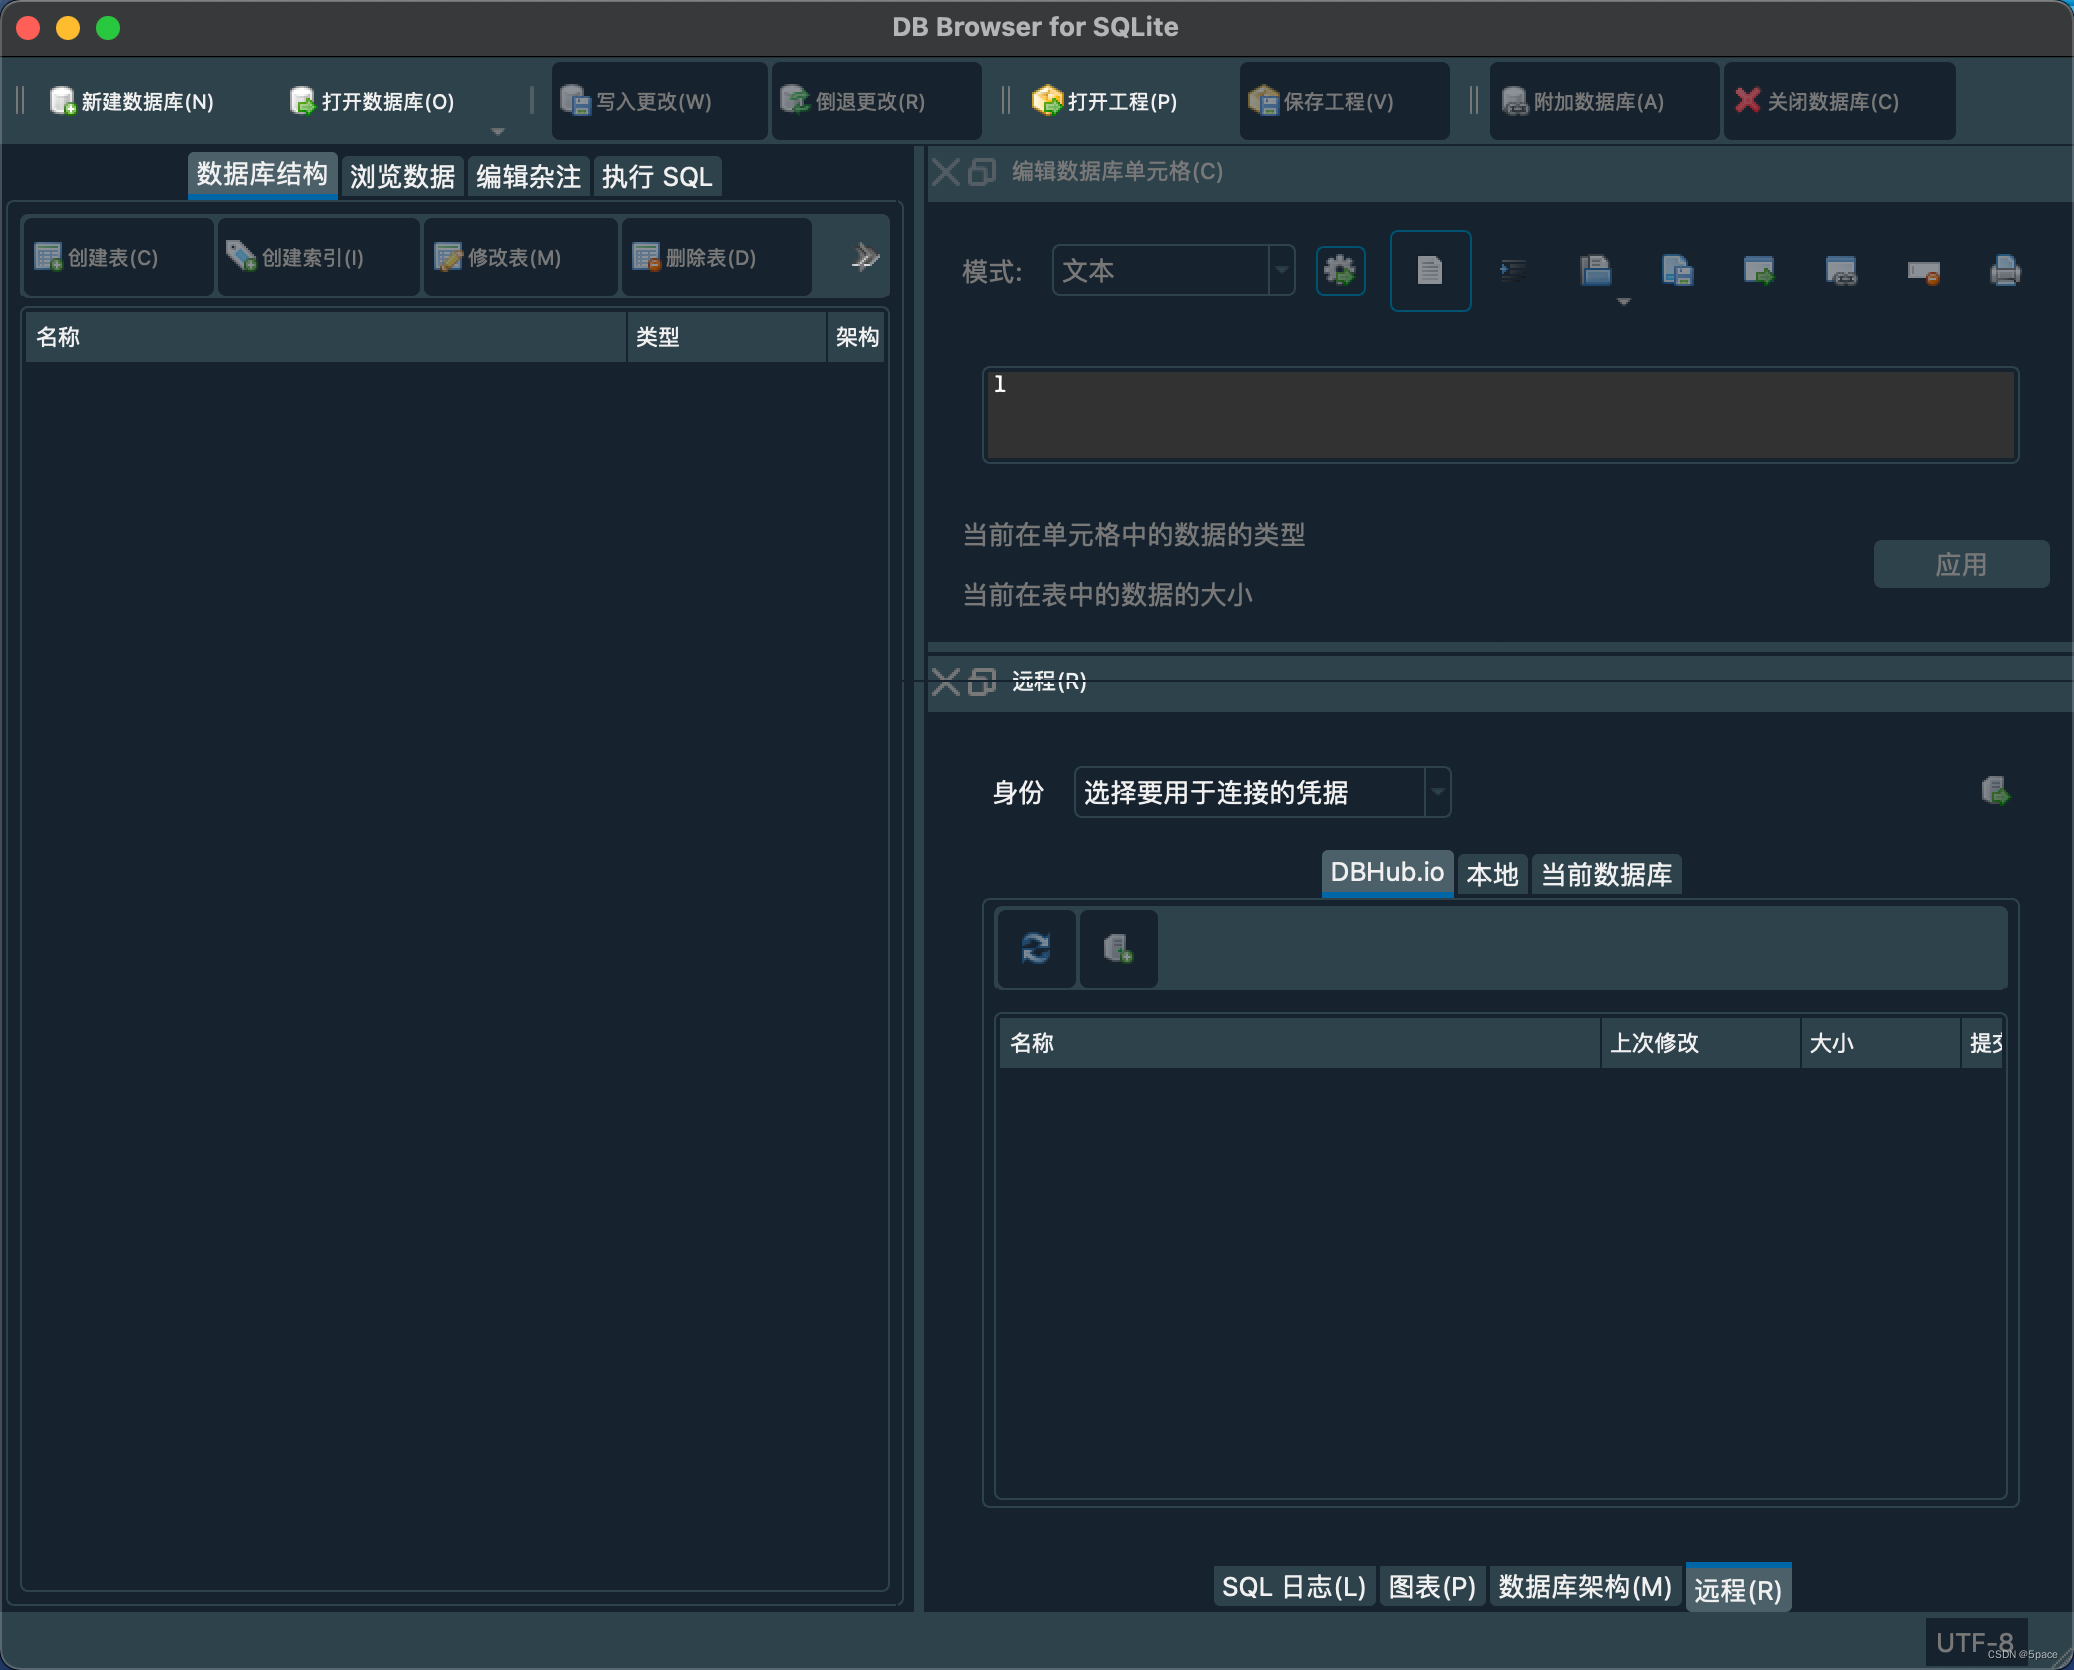Image resolution: width=2074 pixels, height=1670 pixels.
Task: Click the 架构 column header
Action: tap(857, 337)
